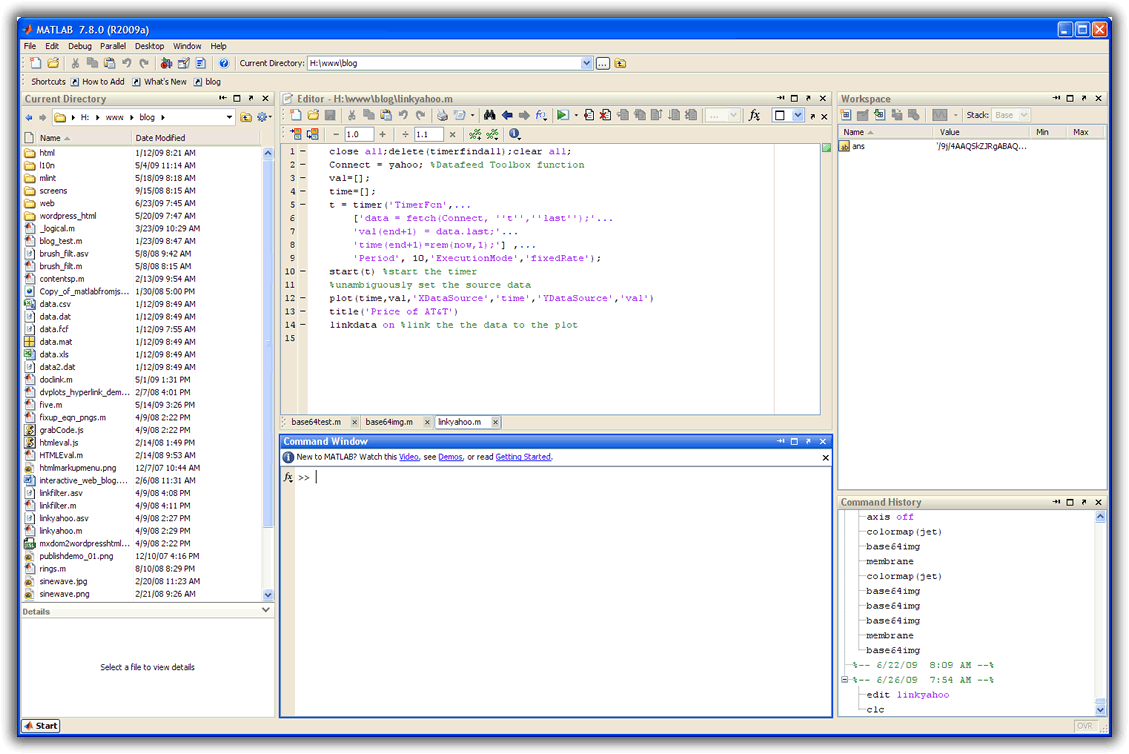Open the Debug menu
Viewport: 1129px width, 754px height.
click(x=80, y=46)
